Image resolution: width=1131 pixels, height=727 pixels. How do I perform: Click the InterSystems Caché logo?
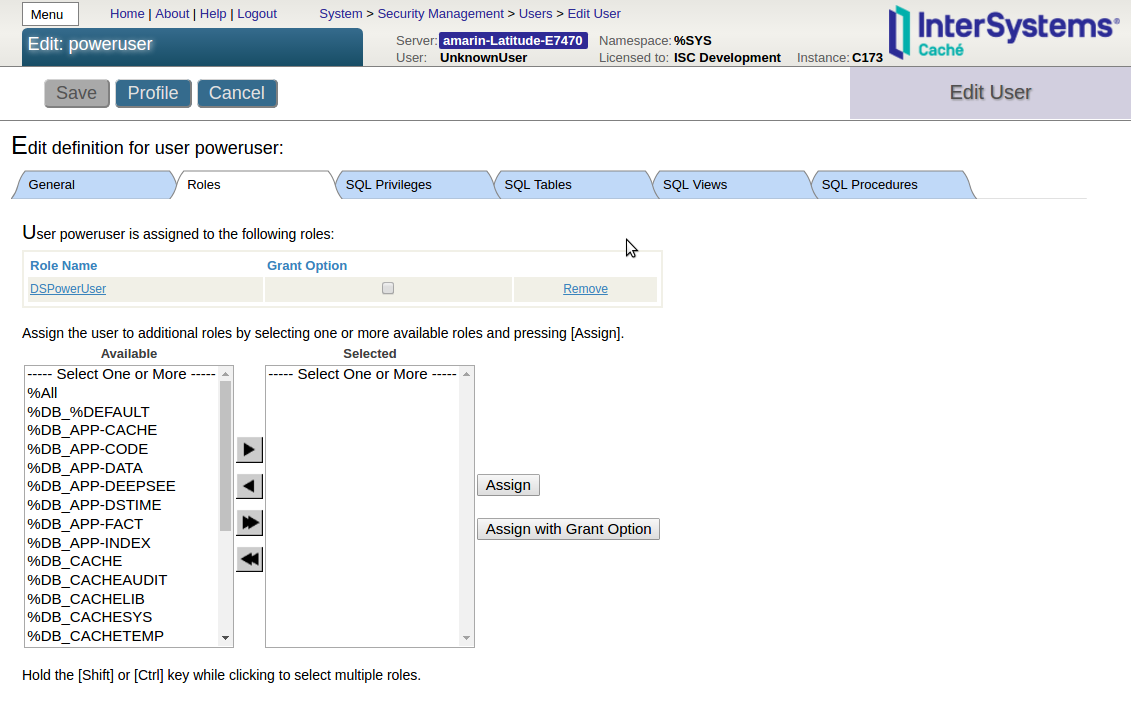click(1003, 32)
